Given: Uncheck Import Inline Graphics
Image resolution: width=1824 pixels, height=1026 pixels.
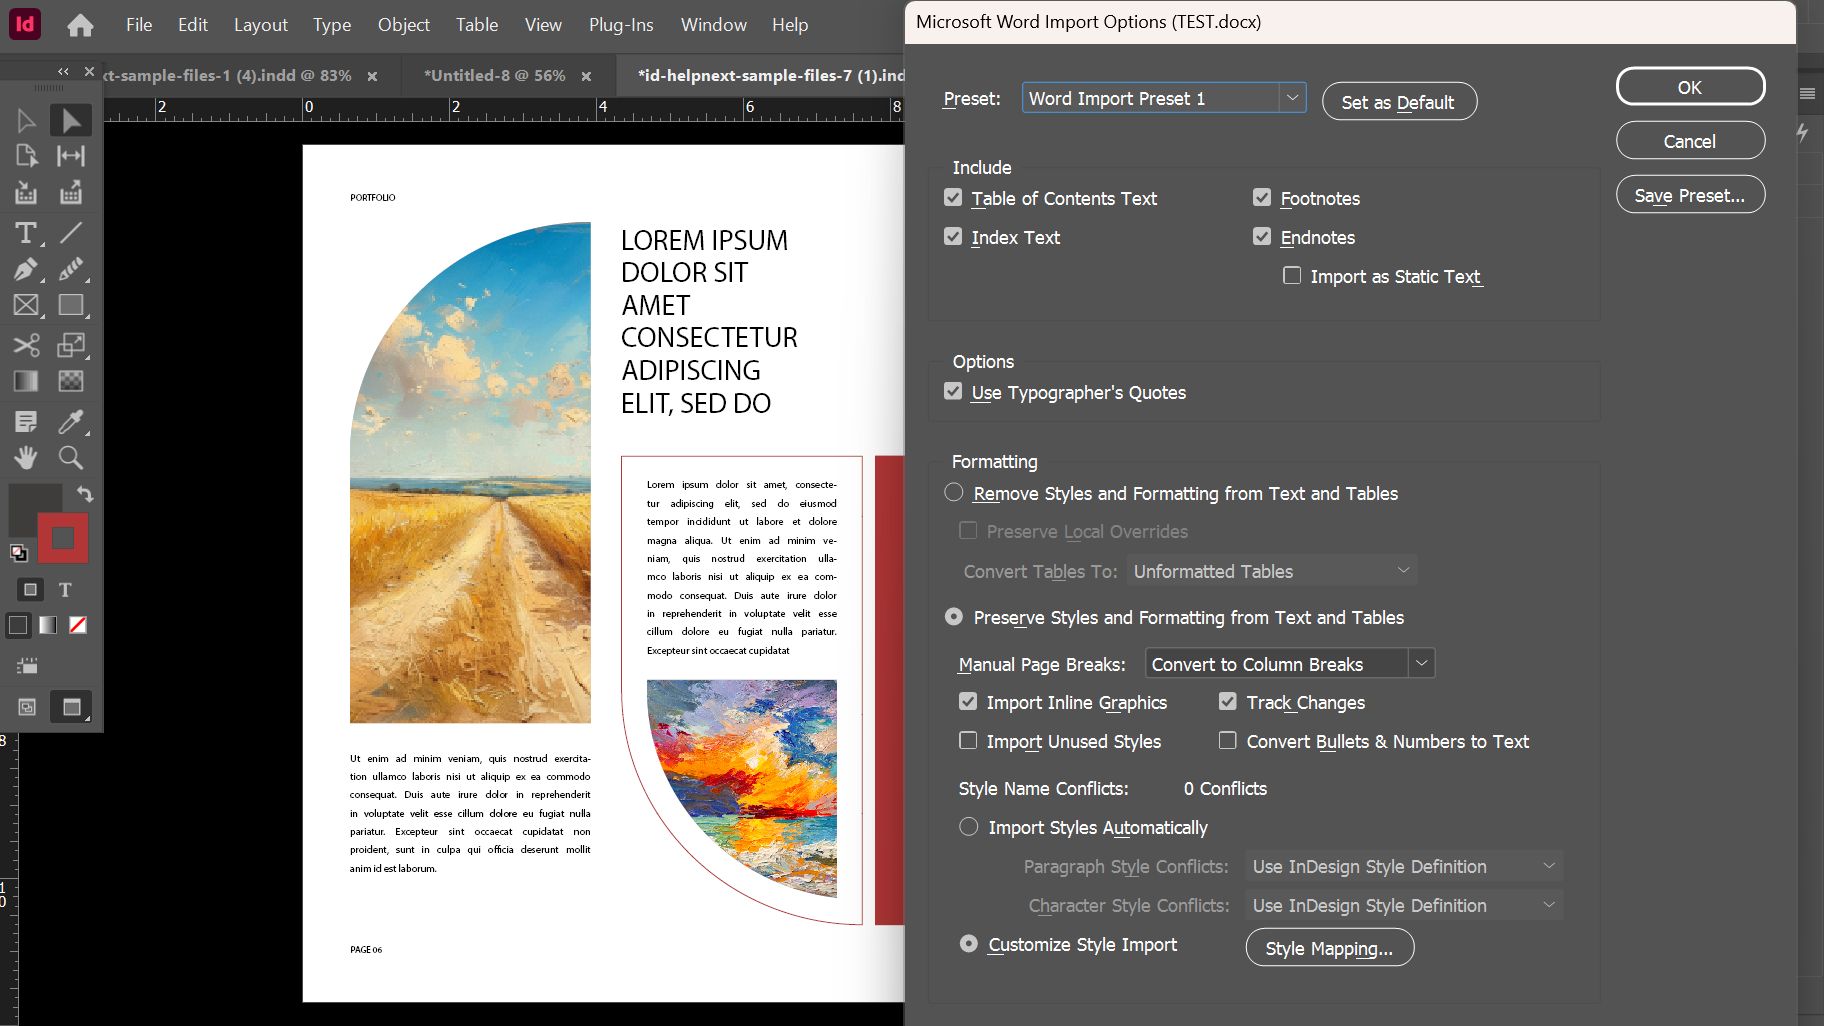Looking at the screenshot, I should [x=968, y=702].
